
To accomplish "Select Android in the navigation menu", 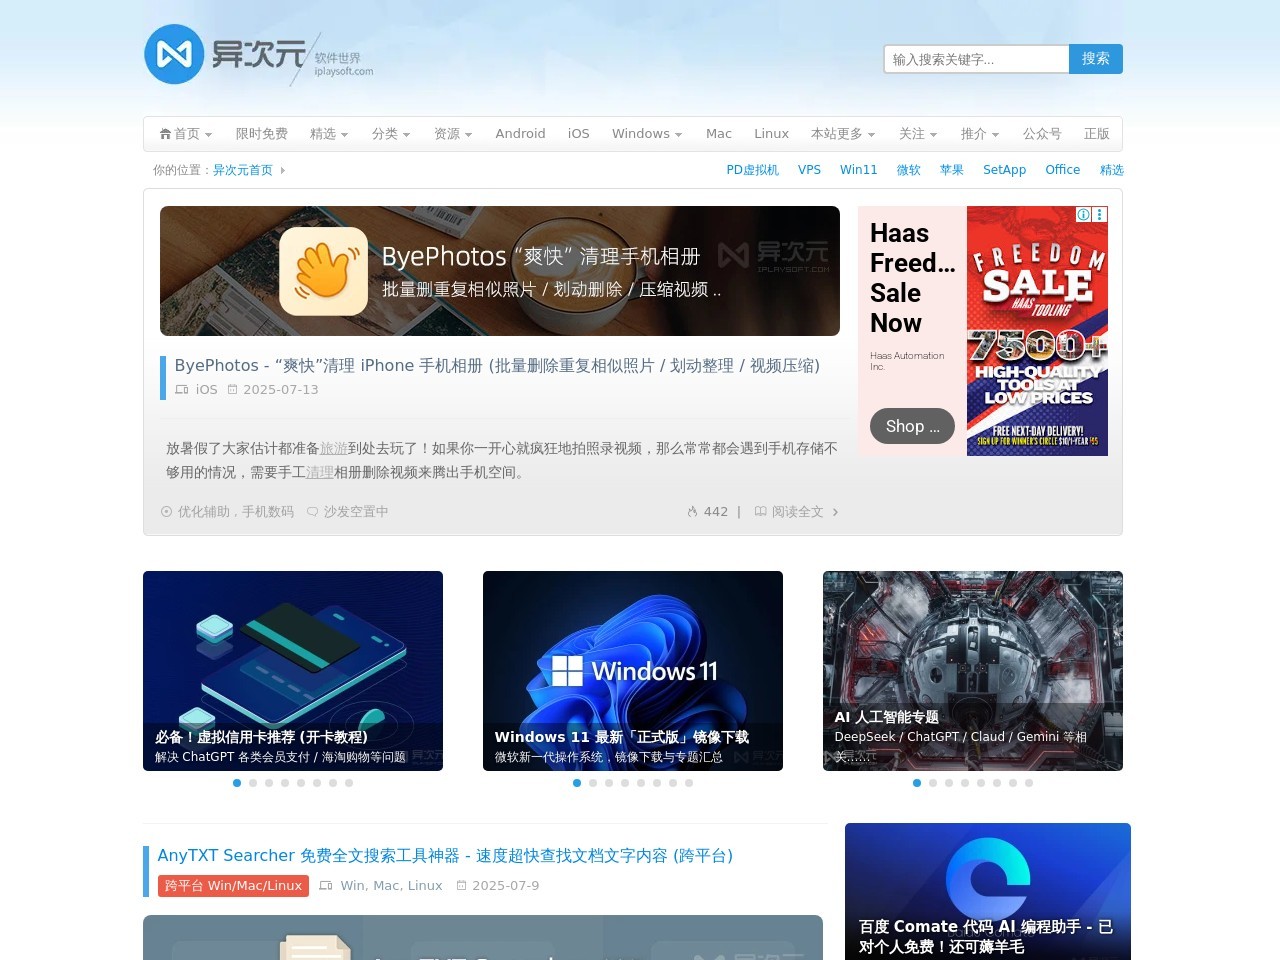I will 520,133.
